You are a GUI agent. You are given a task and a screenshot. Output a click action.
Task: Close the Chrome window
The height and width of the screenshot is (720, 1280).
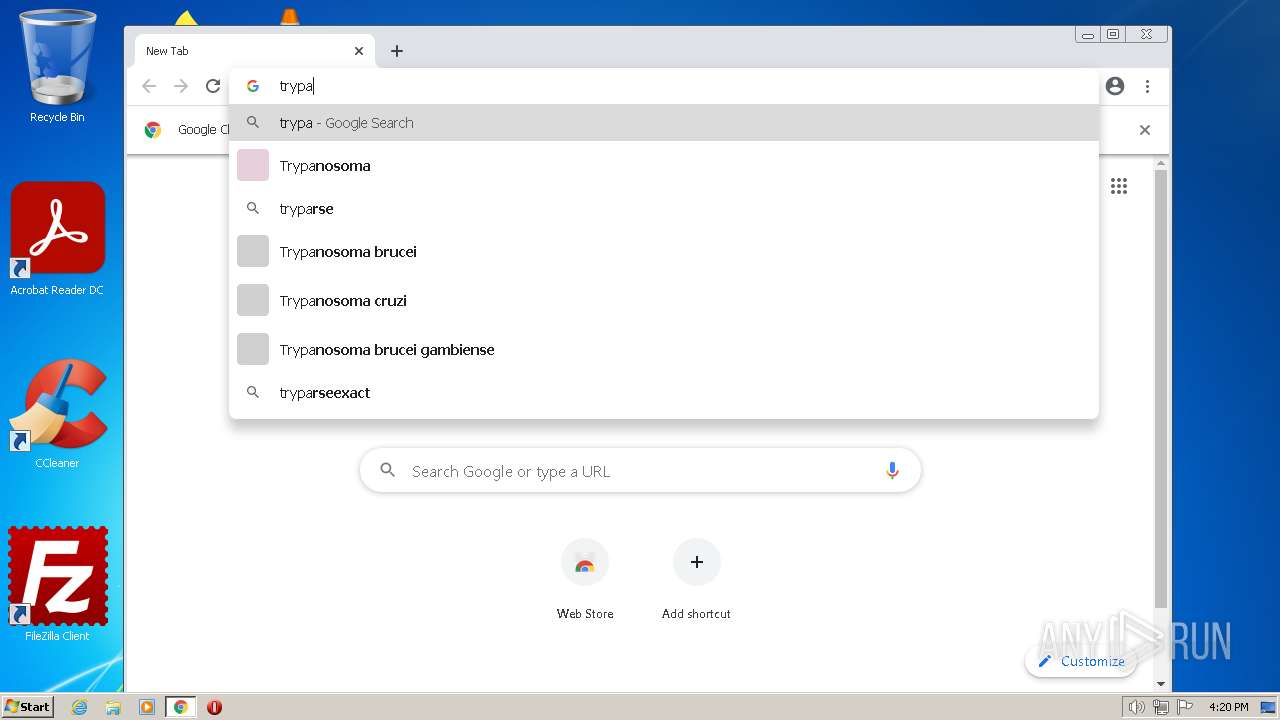[1146, 35]
